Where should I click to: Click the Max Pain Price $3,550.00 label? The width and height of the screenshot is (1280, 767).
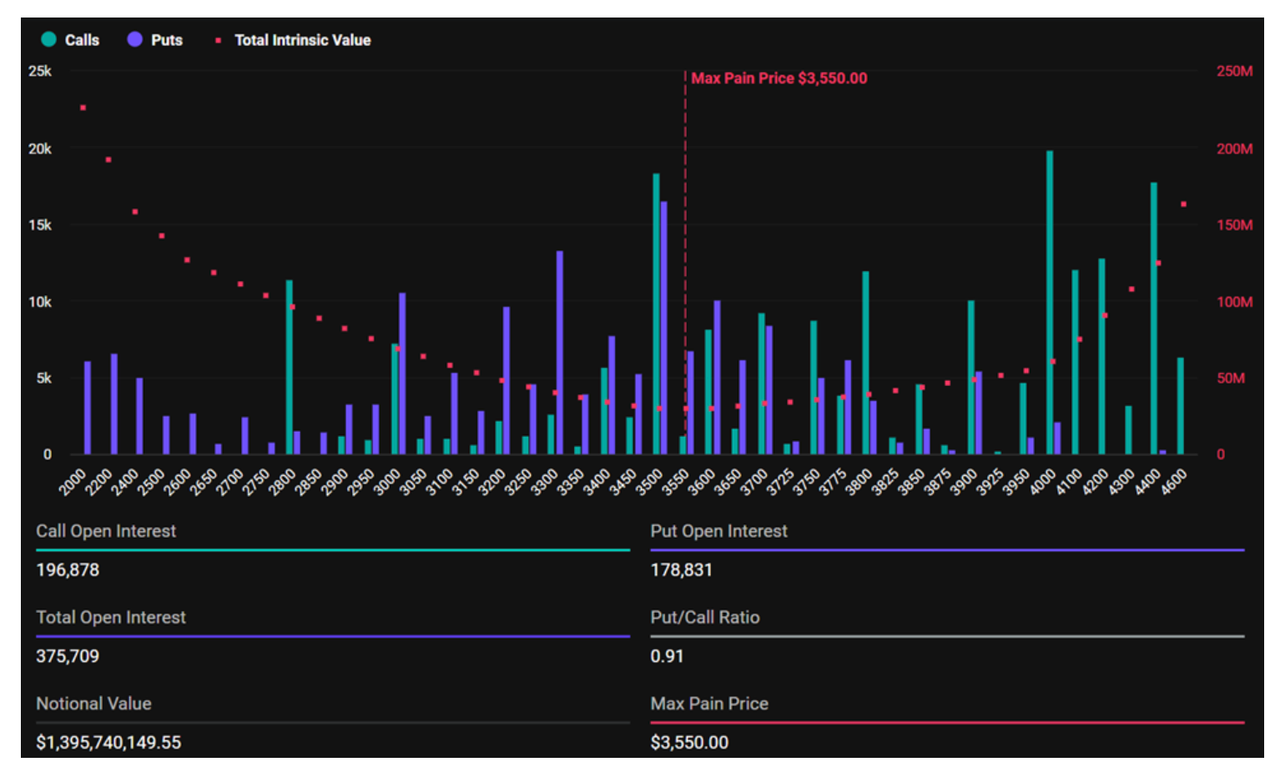tap(779, 78)
